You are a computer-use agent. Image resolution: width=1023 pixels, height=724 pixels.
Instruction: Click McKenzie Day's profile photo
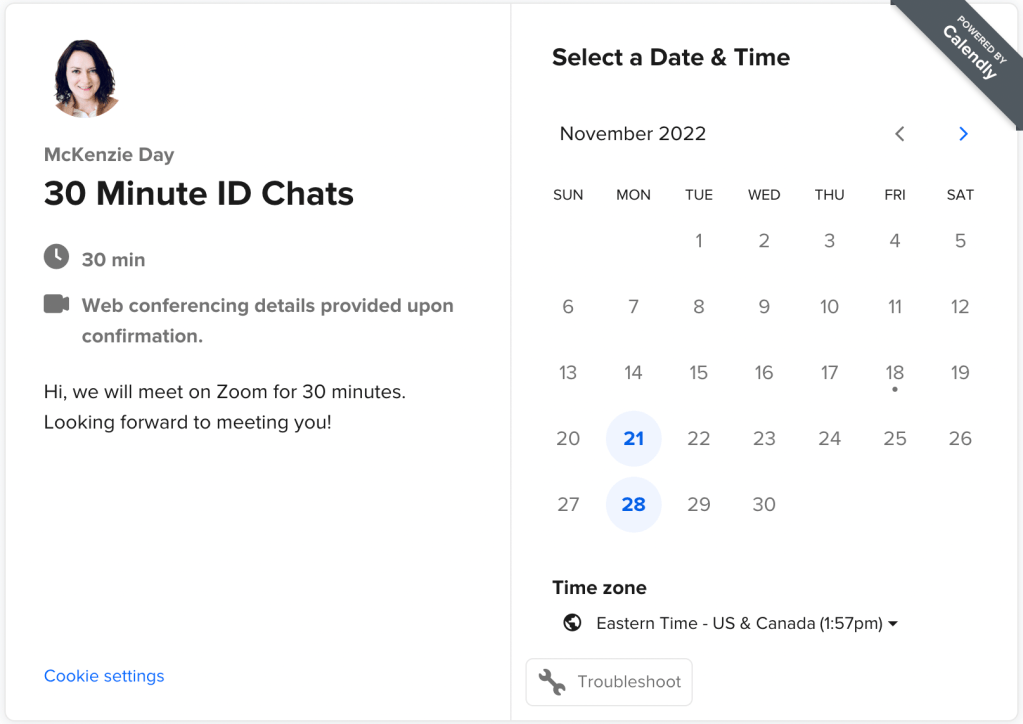coord(85,78)
